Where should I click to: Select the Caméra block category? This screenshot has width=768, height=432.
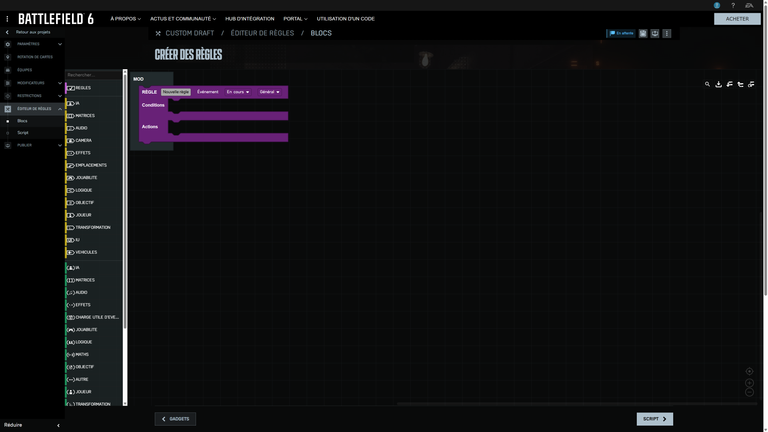[83, 140]
